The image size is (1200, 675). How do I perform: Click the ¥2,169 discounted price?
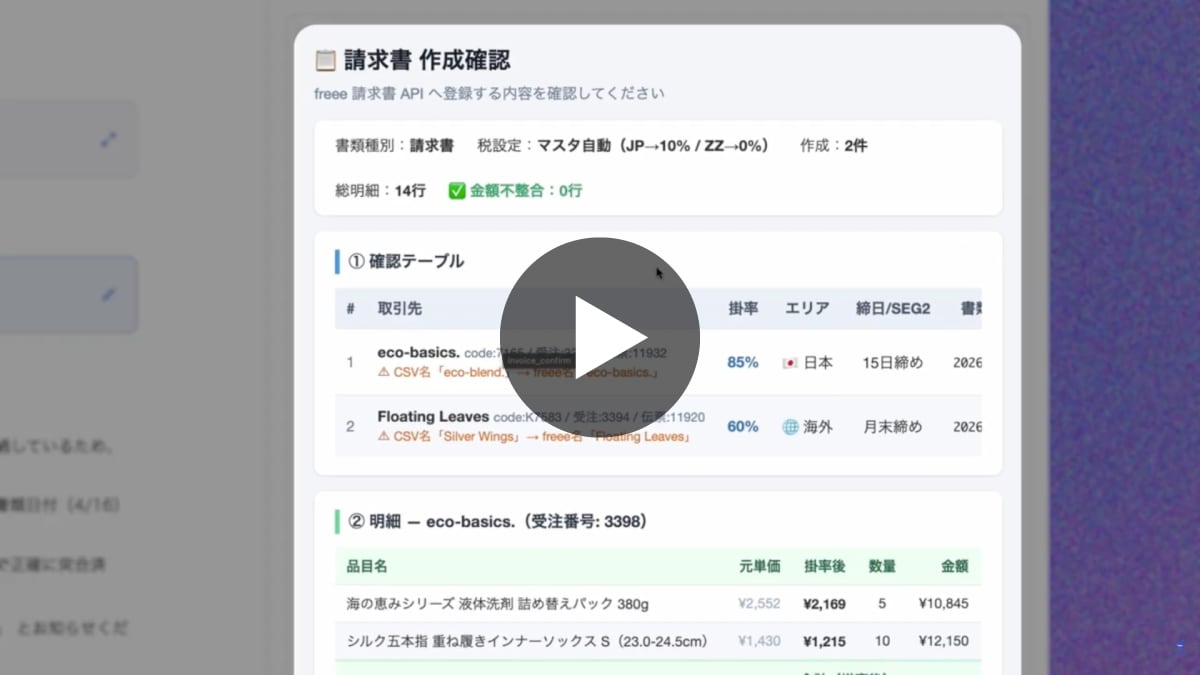pos(824,603)
